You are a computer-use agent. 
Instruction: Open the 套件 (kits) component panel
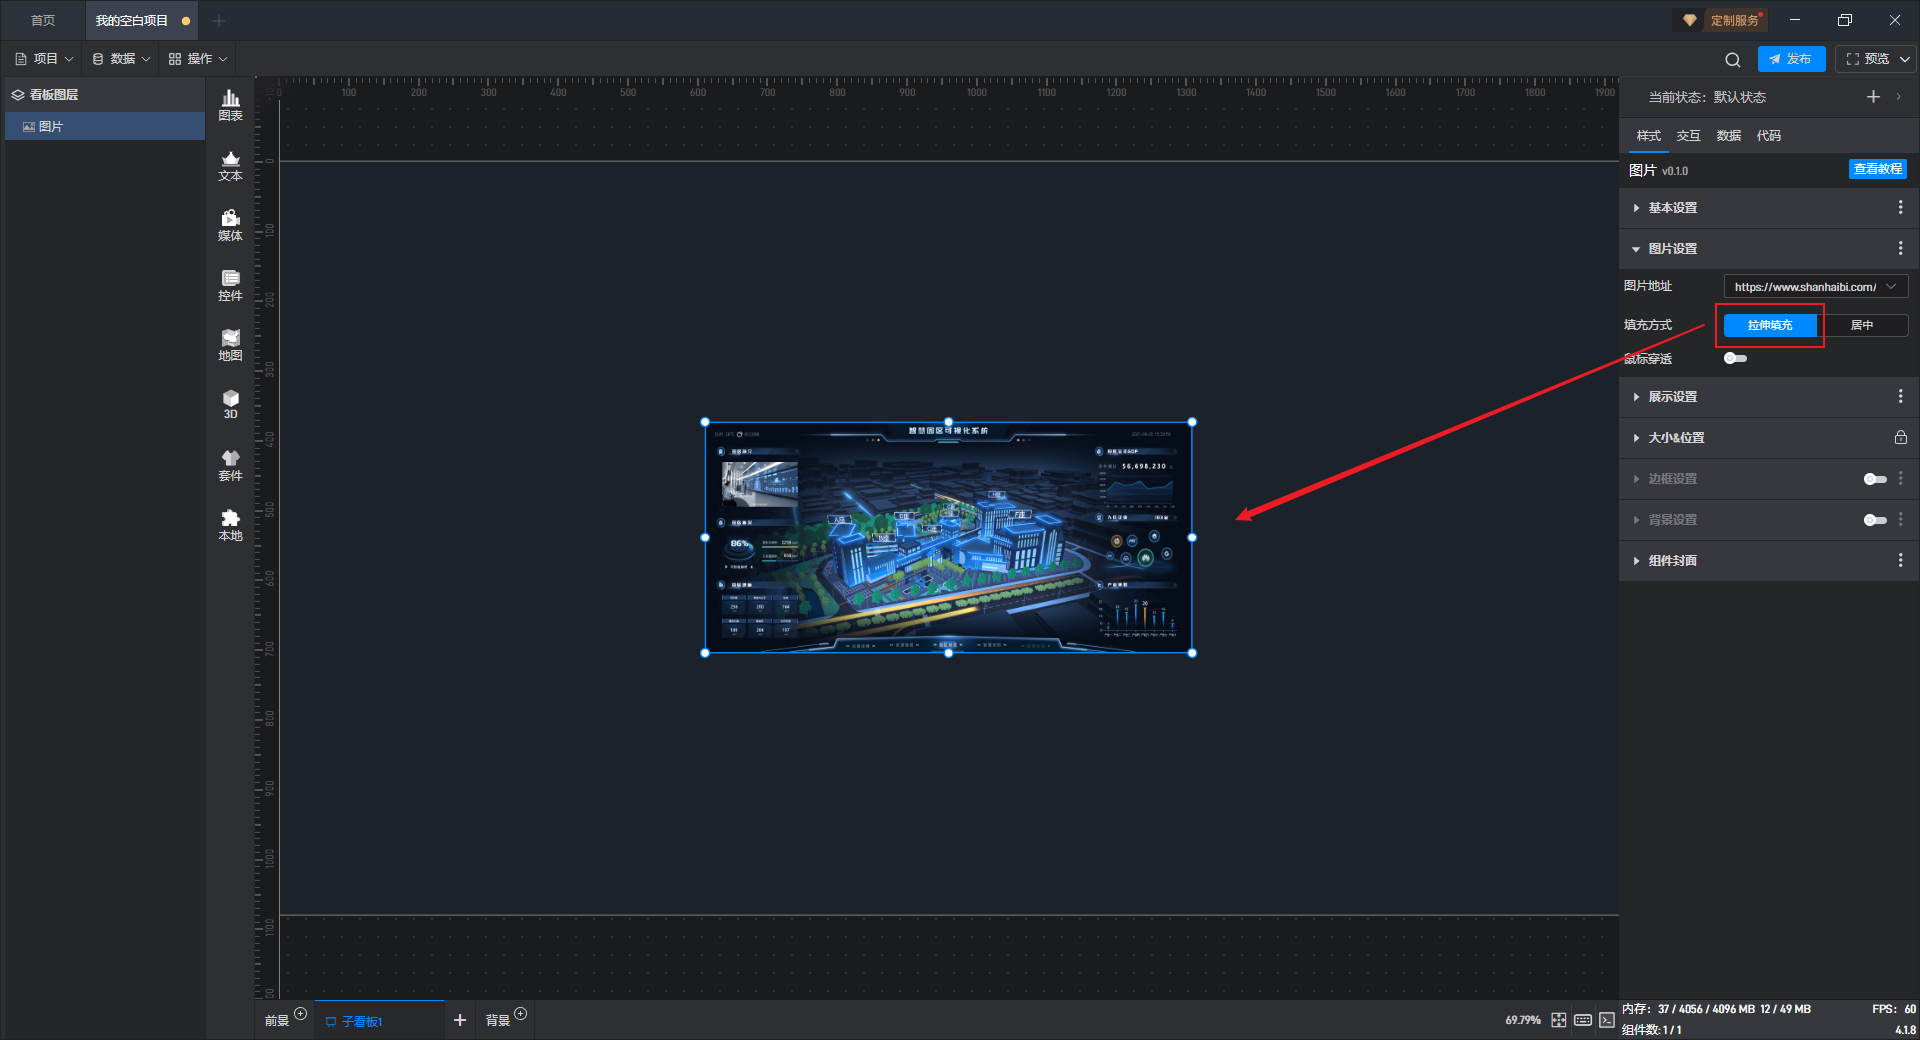tap(230, 465)
